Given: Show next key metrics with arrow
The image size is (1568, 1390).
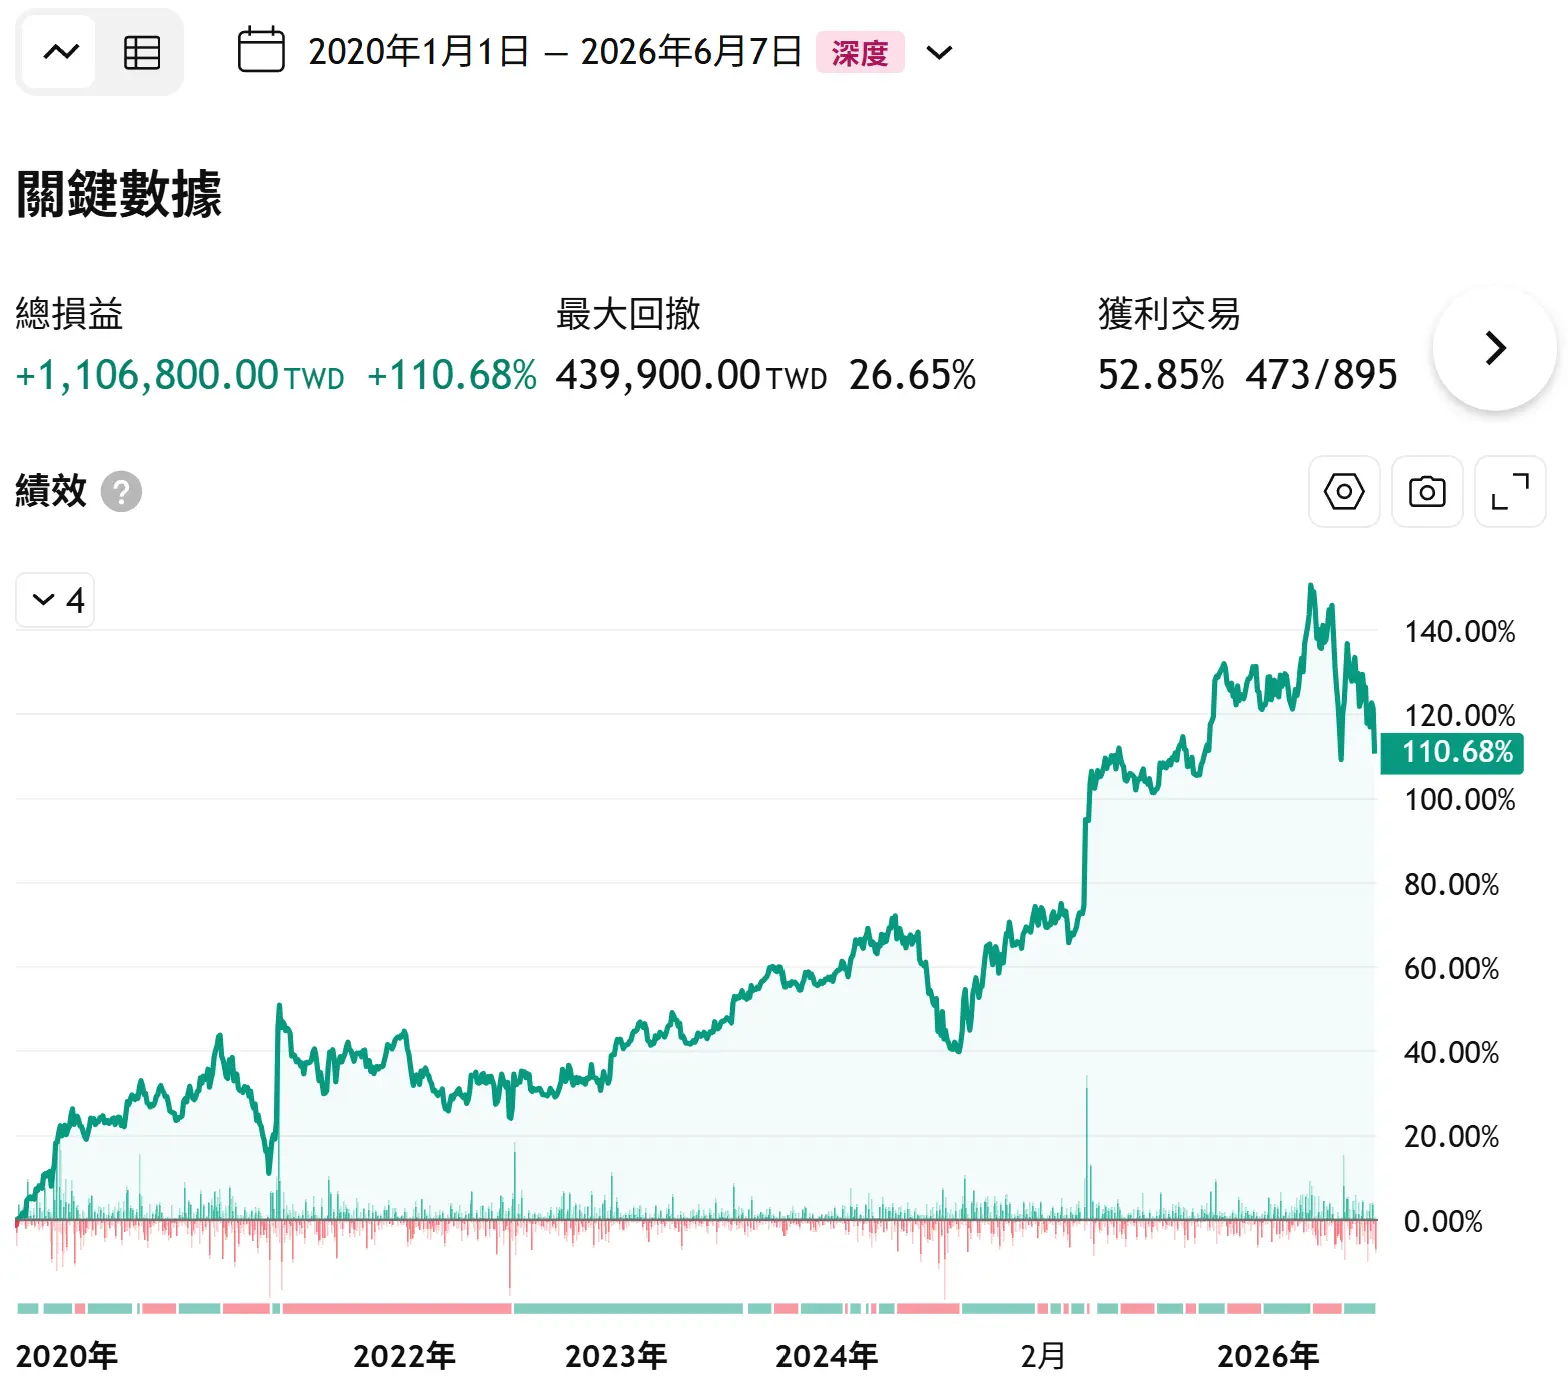Looking at the screenshot, I should tap(1495, 348).
